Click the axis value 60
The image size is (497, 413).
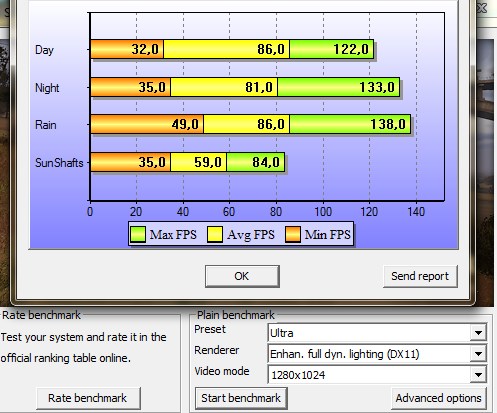[x=229, y=212]
